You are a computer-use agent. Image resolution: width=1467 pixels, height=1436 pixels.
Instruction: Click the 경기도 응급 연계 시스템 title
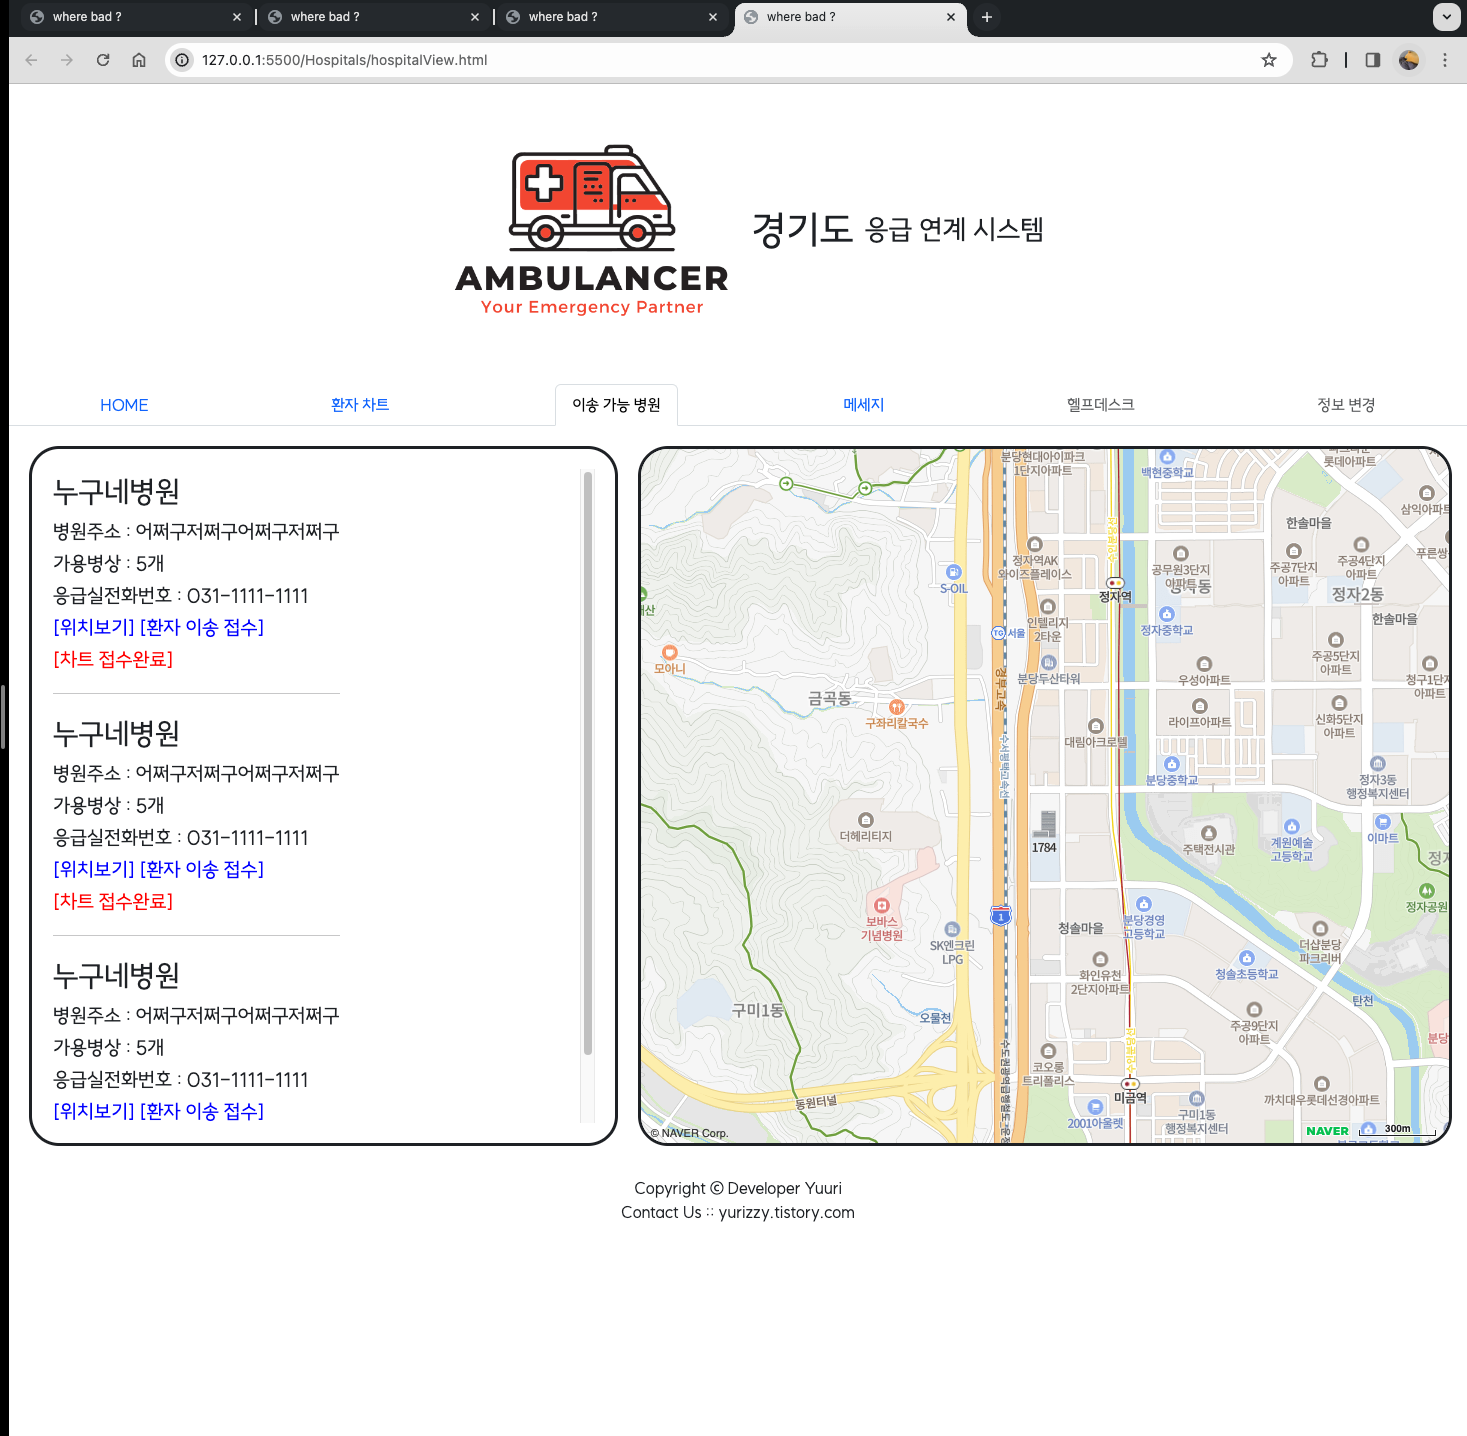(x=897, y=229)
